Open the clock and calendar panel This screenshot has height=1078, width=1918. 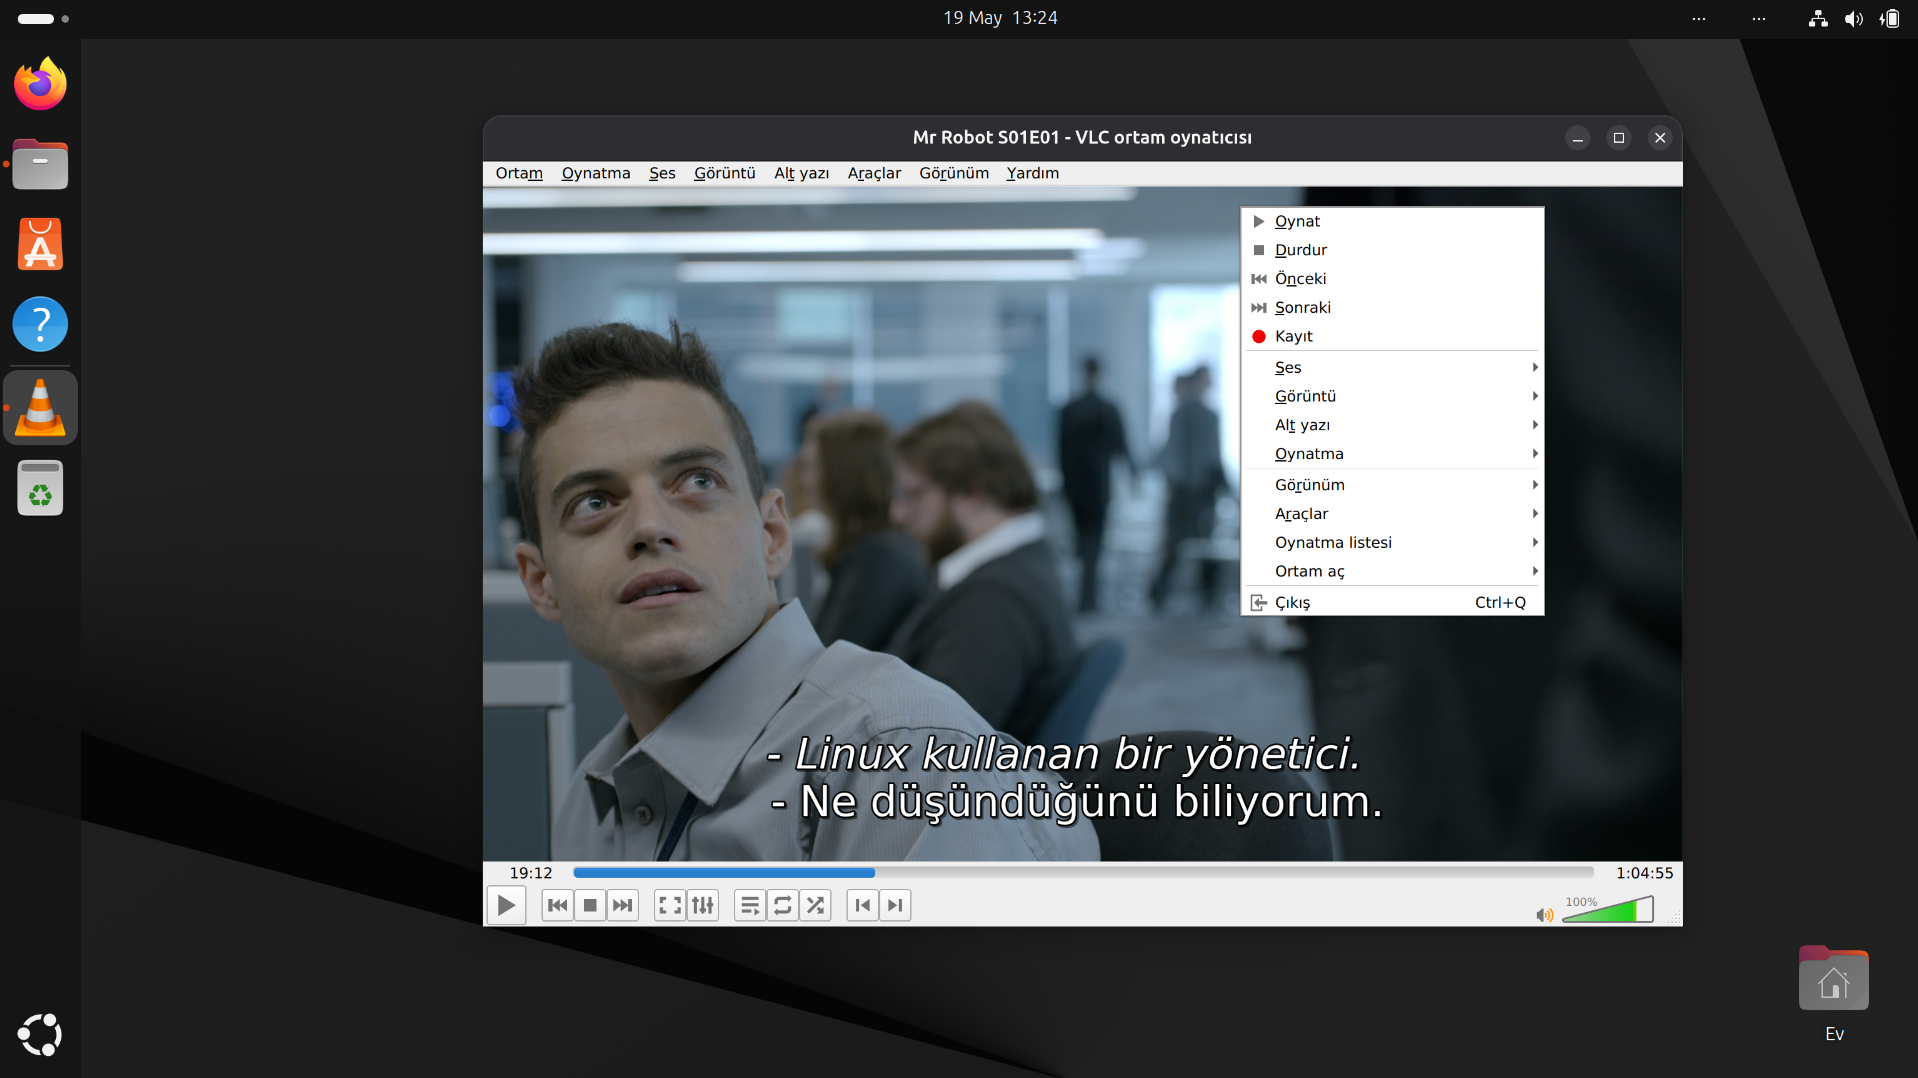click(x=1000, y=18)
